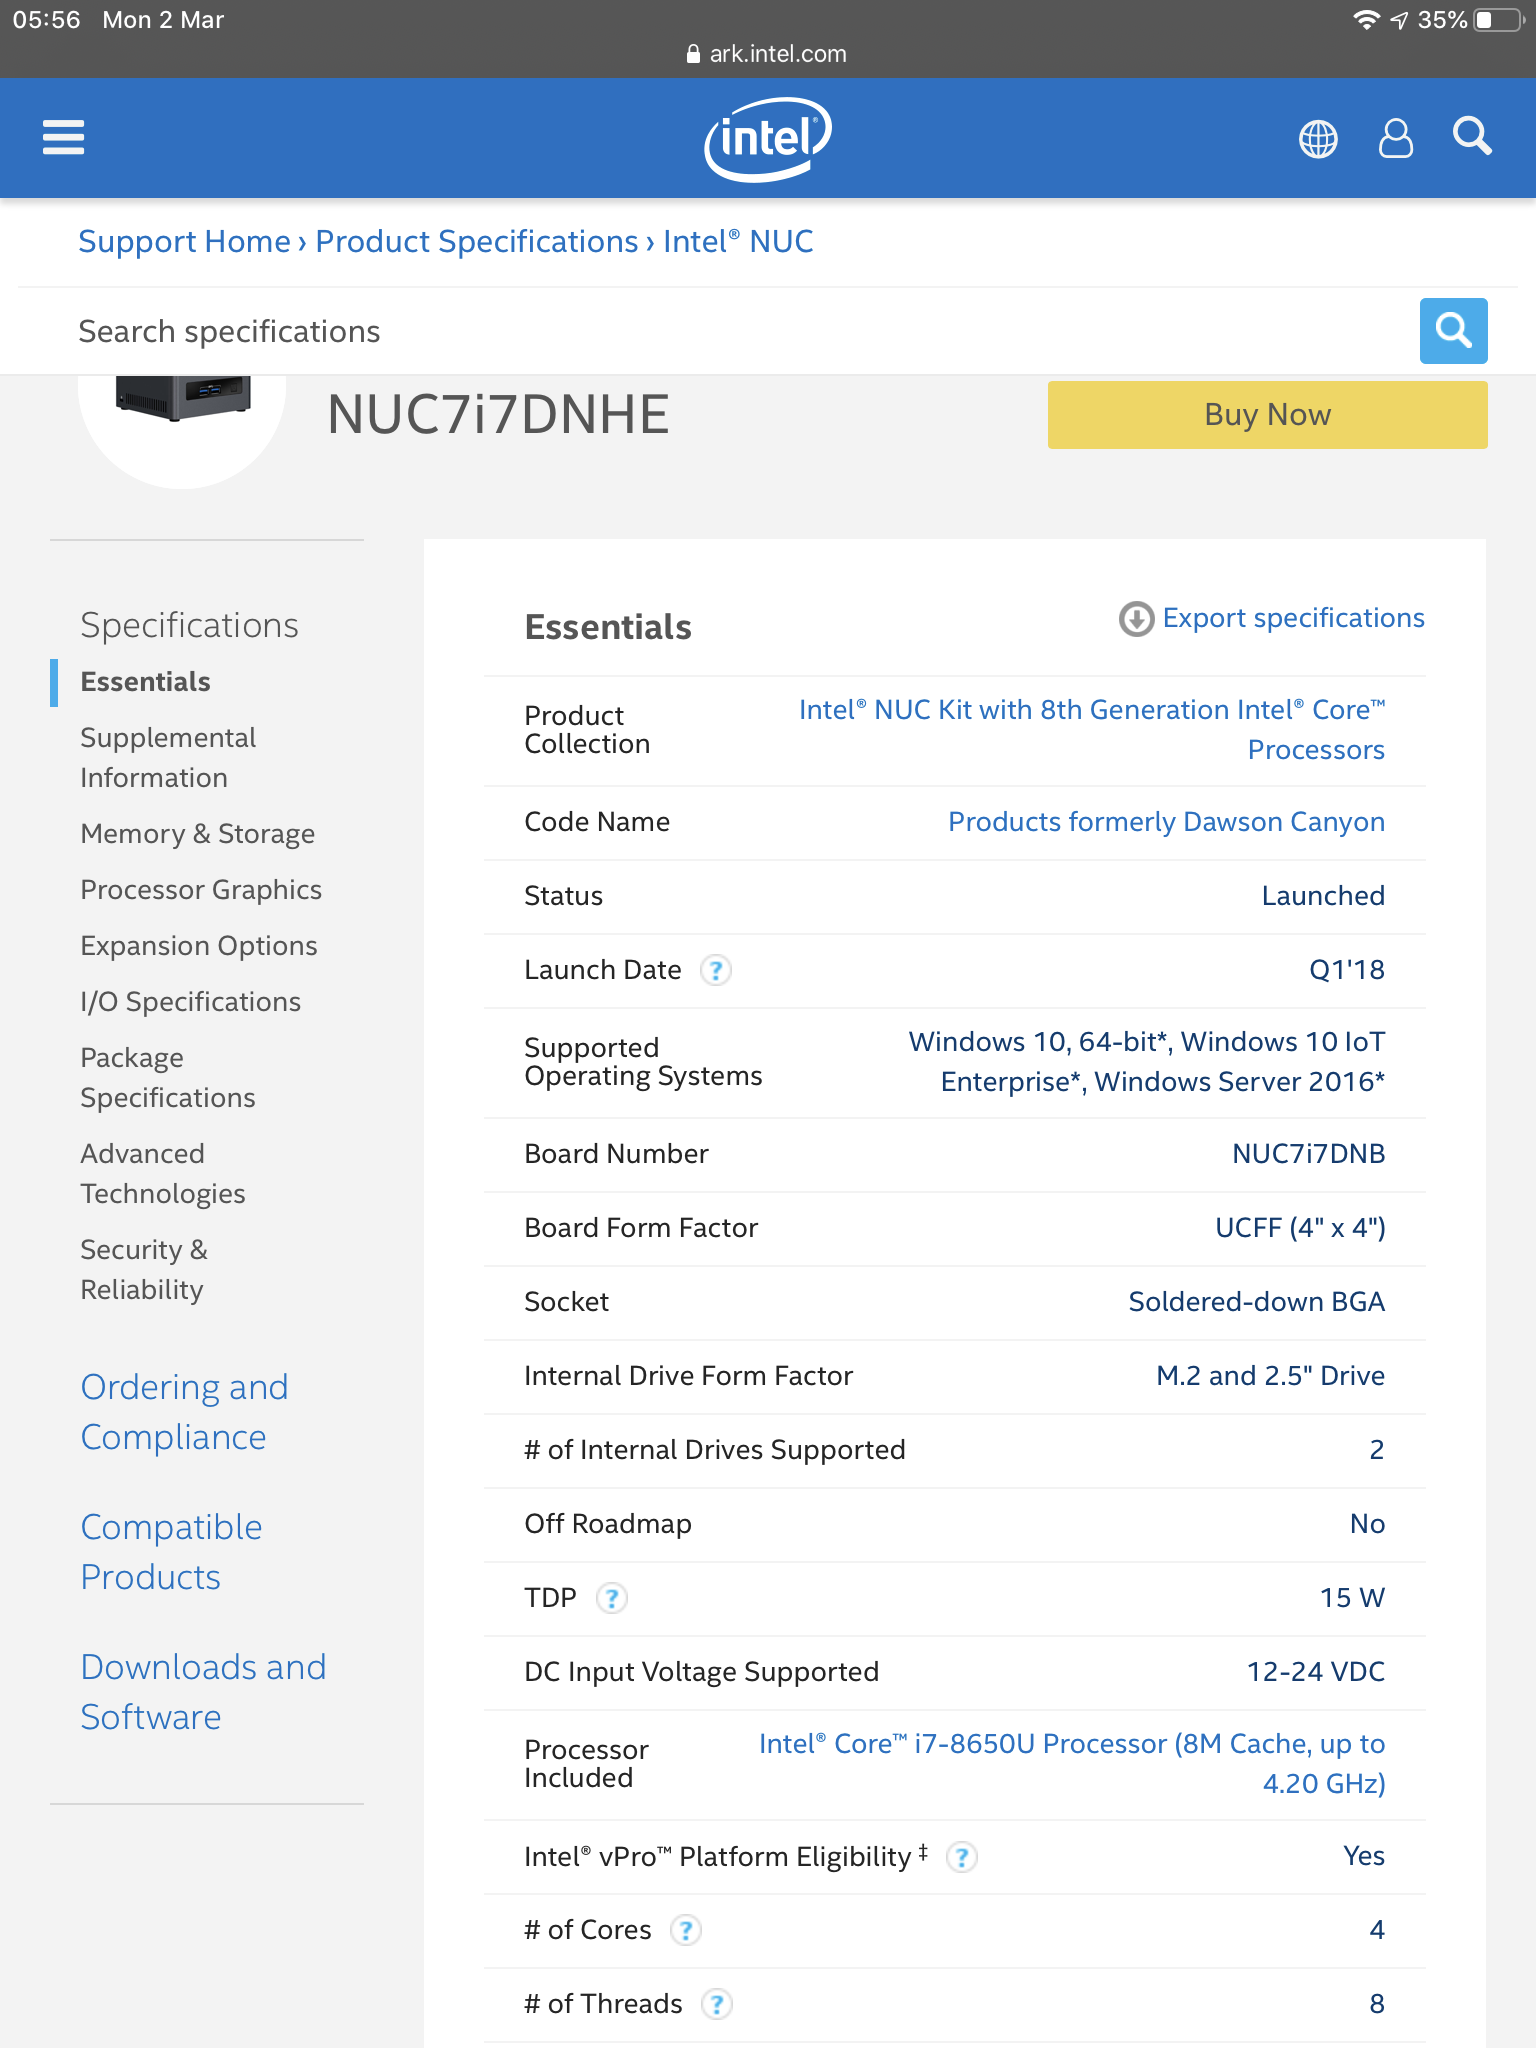This screenshot has height=2048, width=1536.
Task: Tap the Wi-Fi status icon
Action: [x=1366, y=20]
